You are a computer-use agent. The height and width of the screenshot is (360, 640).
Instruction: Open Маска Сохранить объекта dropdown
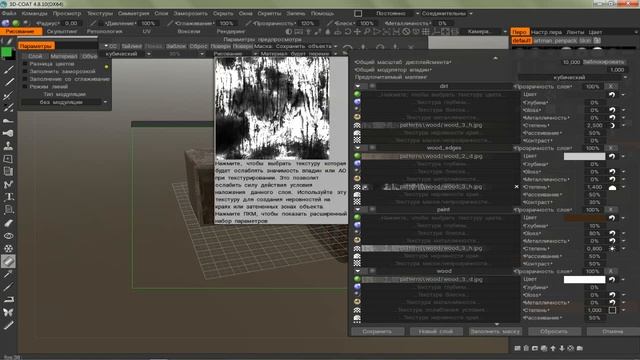tap(296, 46)
